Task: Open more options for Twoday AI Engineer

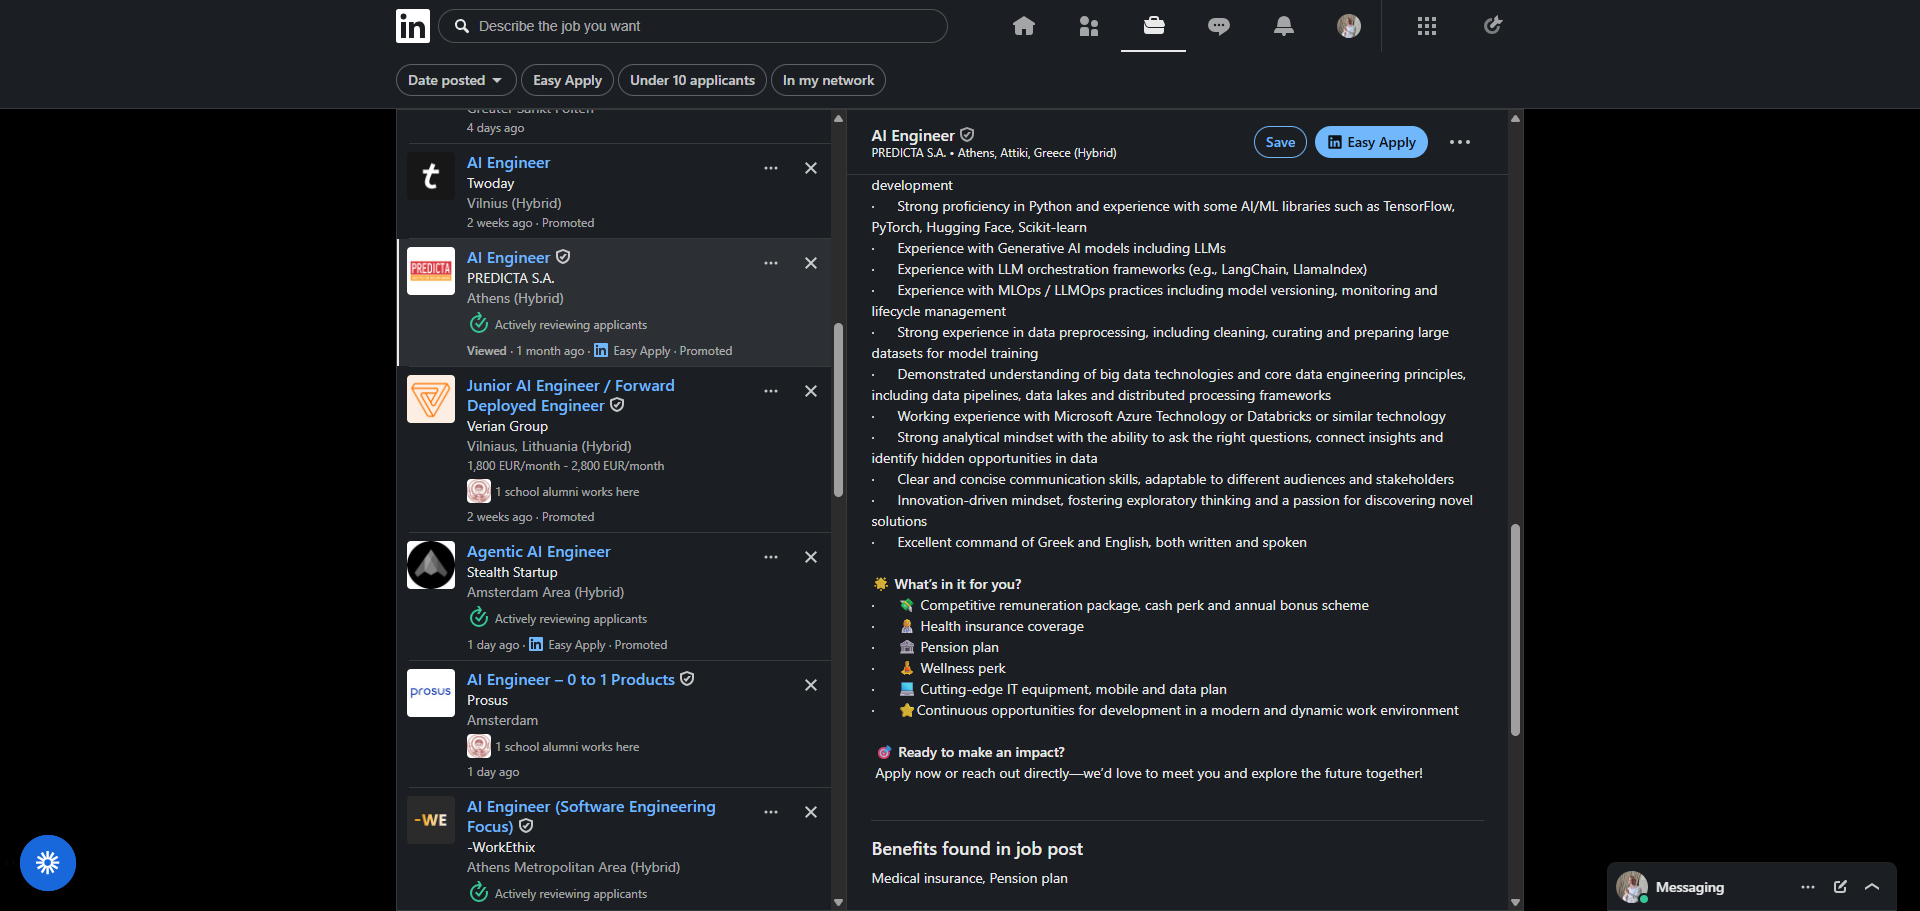Action: (x=771, y=168)
